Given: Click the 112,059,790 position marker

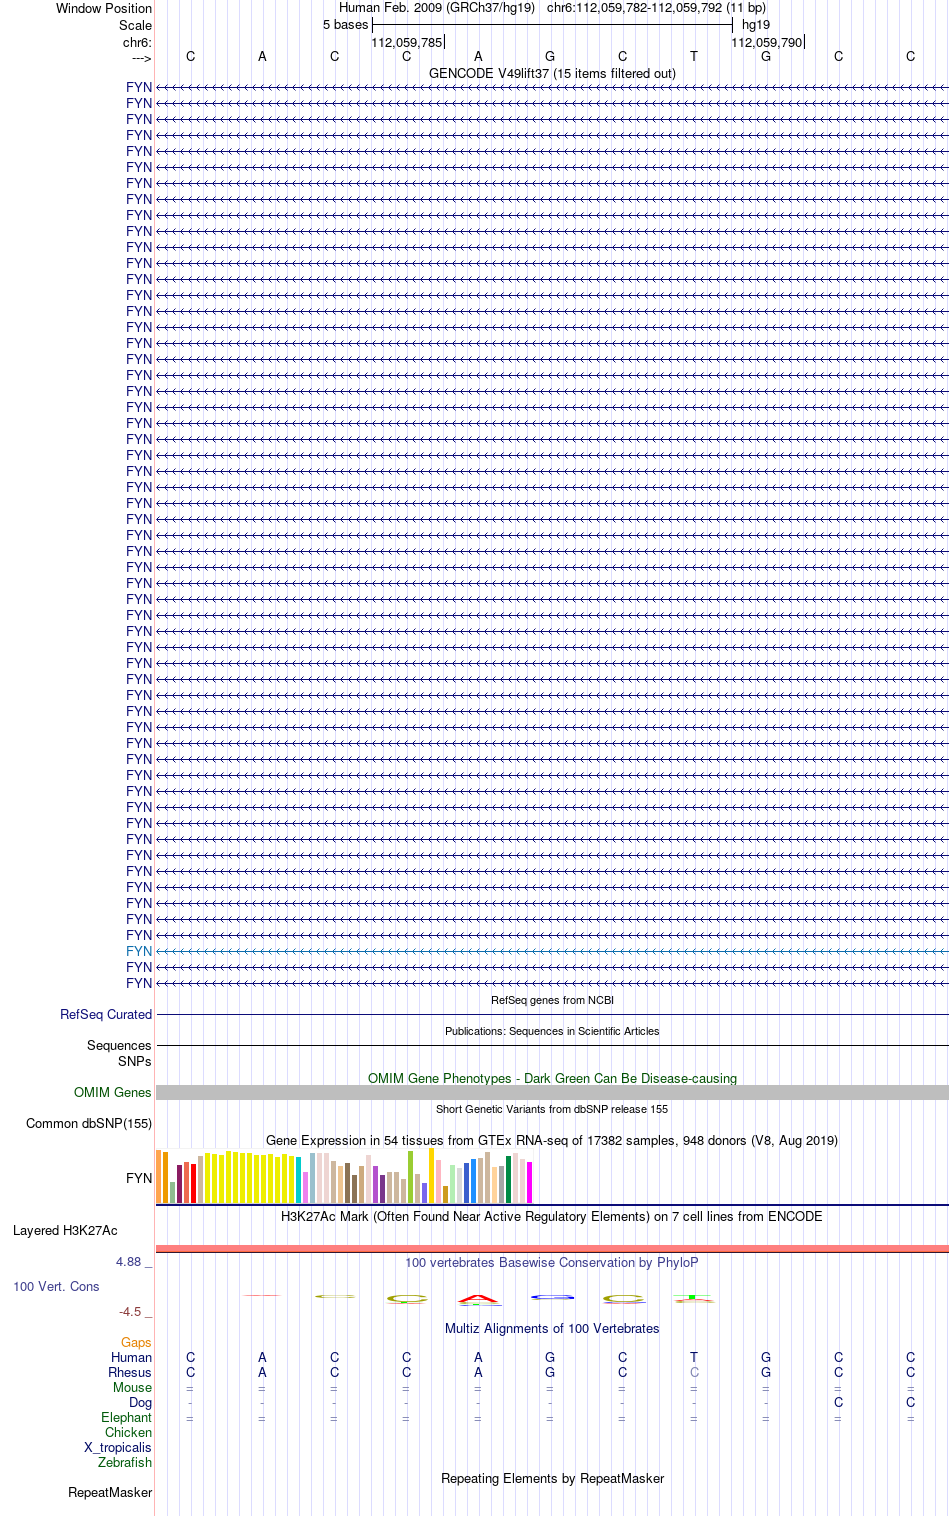Looking at the screenshot, I should [766, 42].
